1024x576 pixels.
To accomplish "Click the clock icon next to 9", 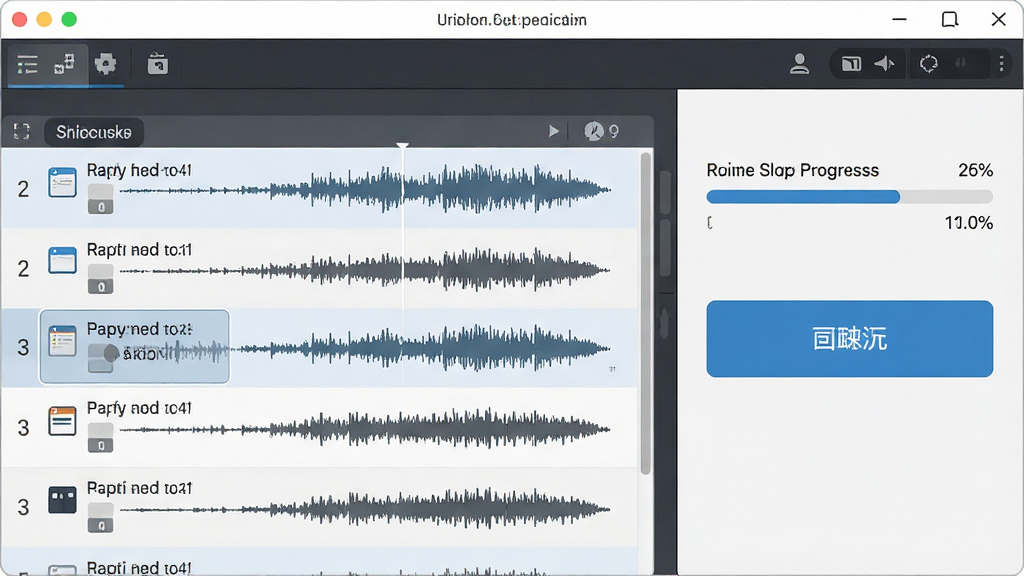I will [x=594, y=131].
